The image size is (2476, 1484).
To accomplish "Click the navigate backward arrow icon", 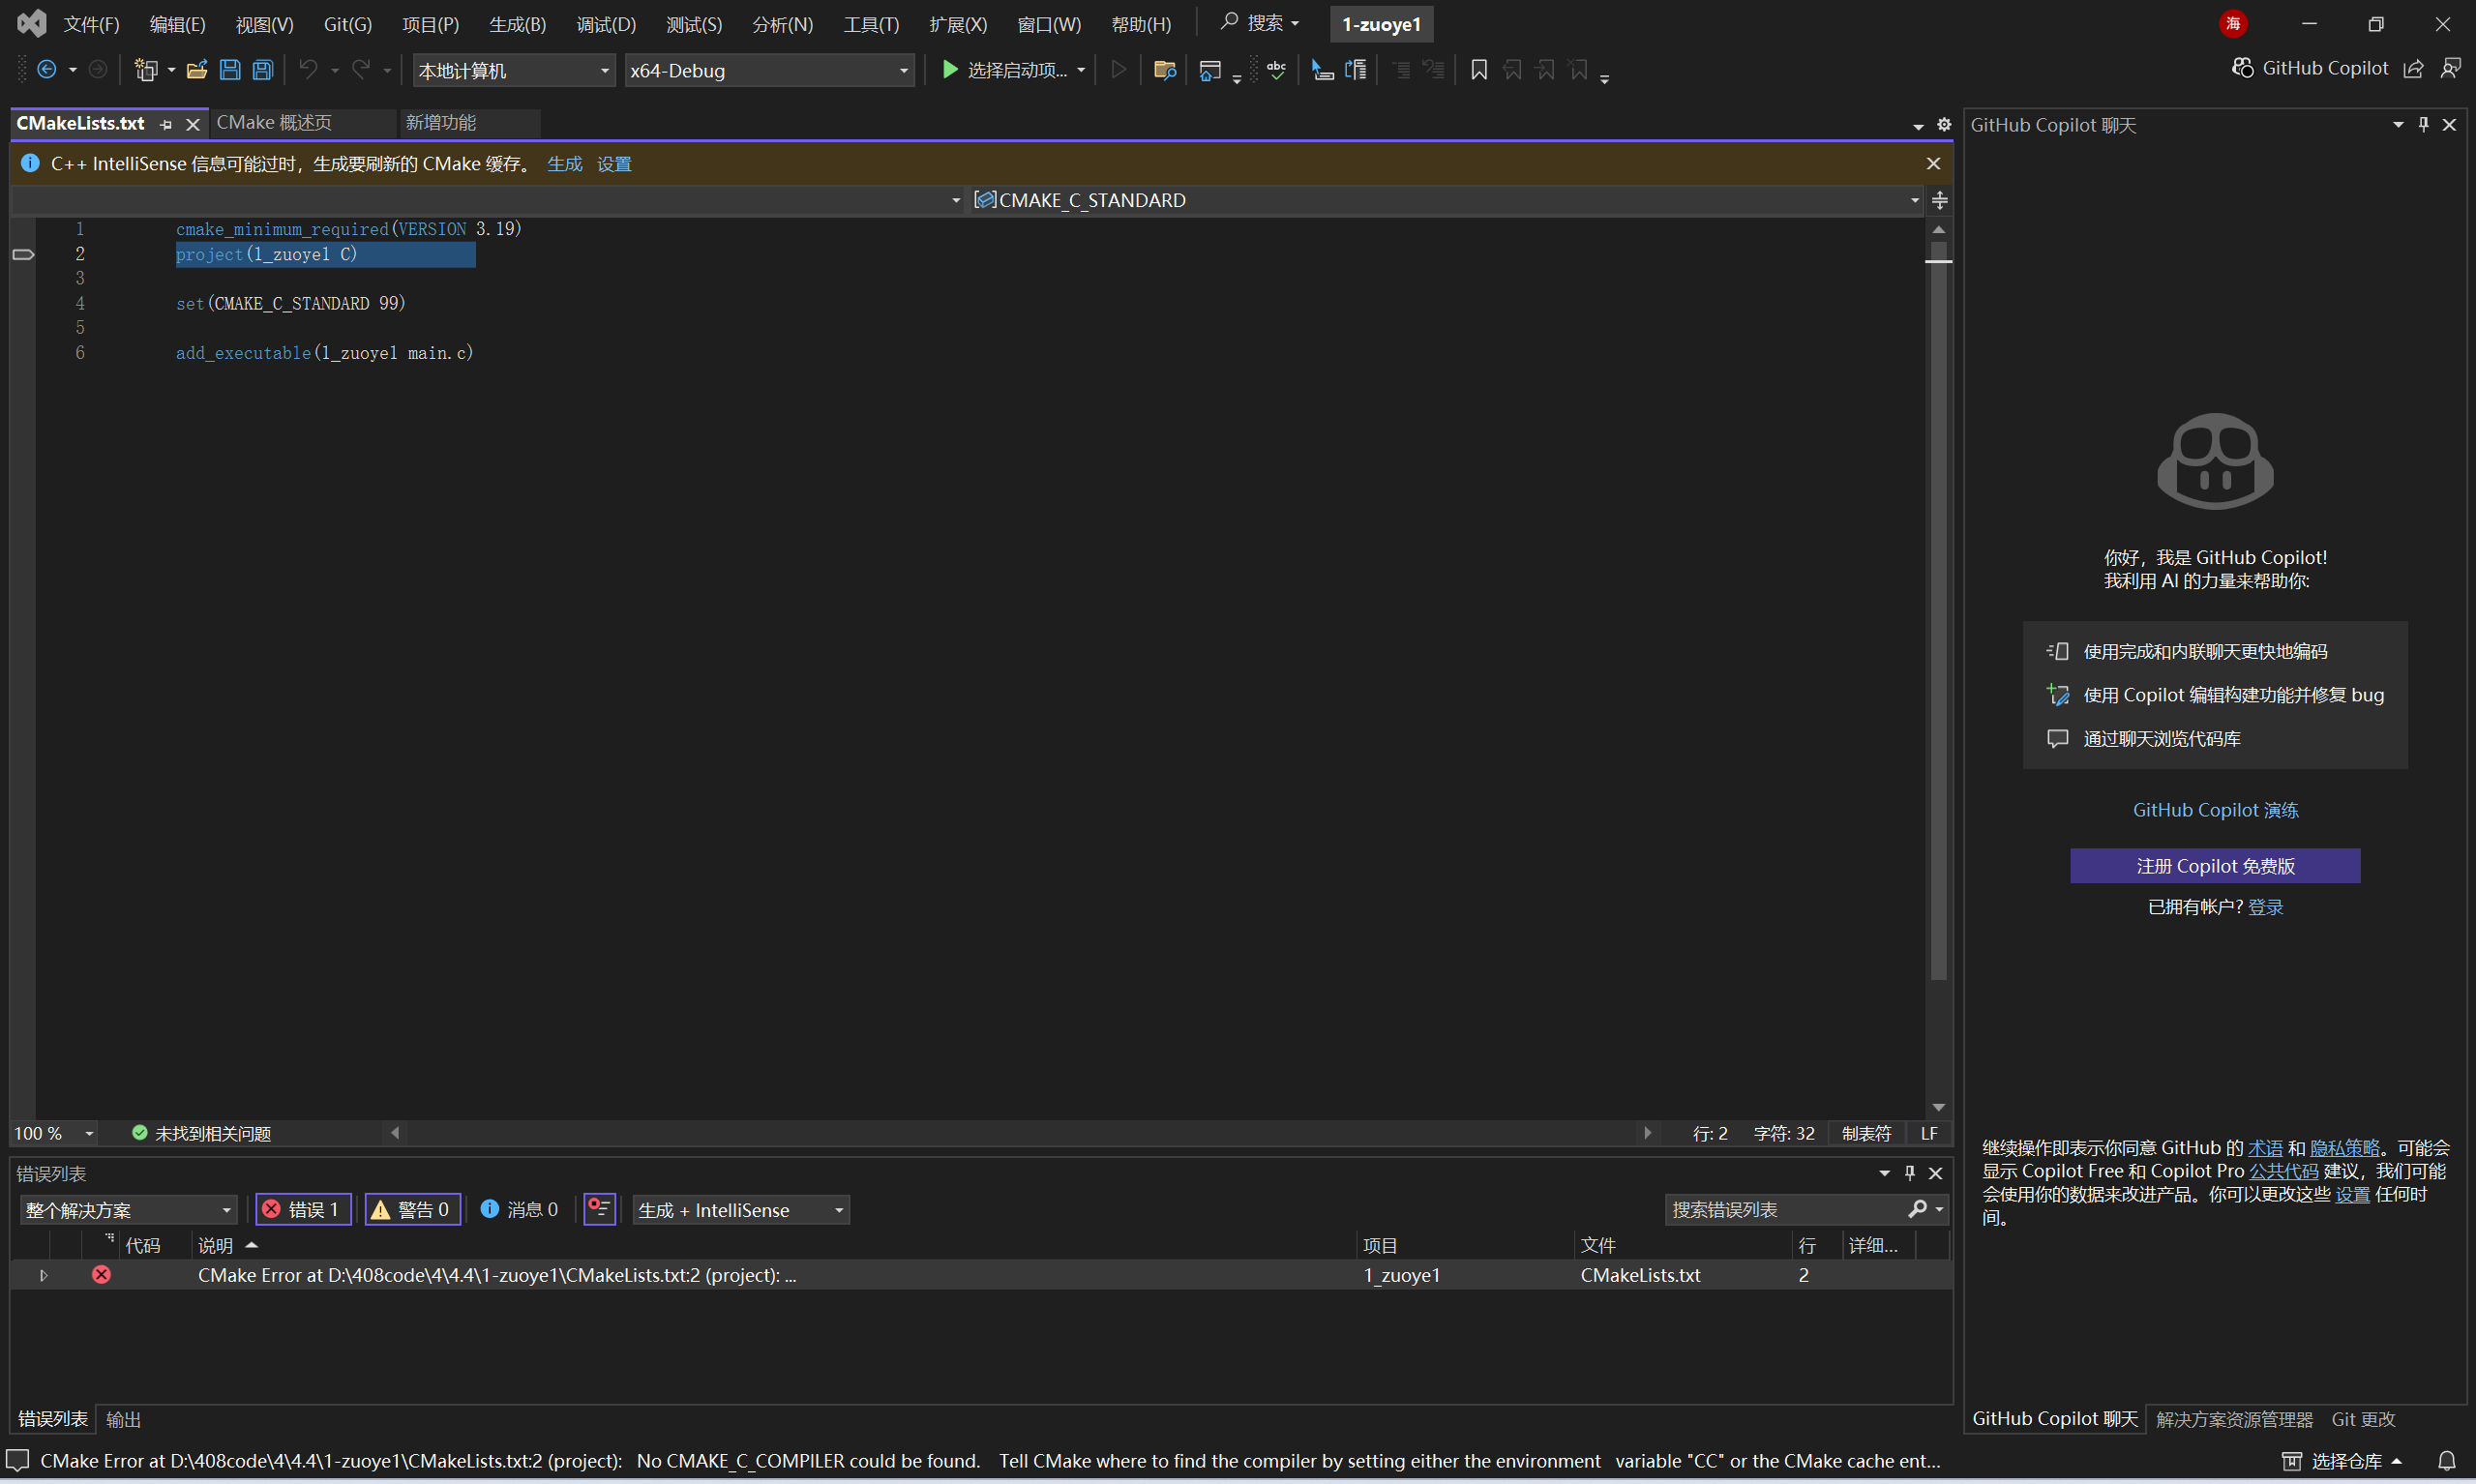I will coord(46,70).
